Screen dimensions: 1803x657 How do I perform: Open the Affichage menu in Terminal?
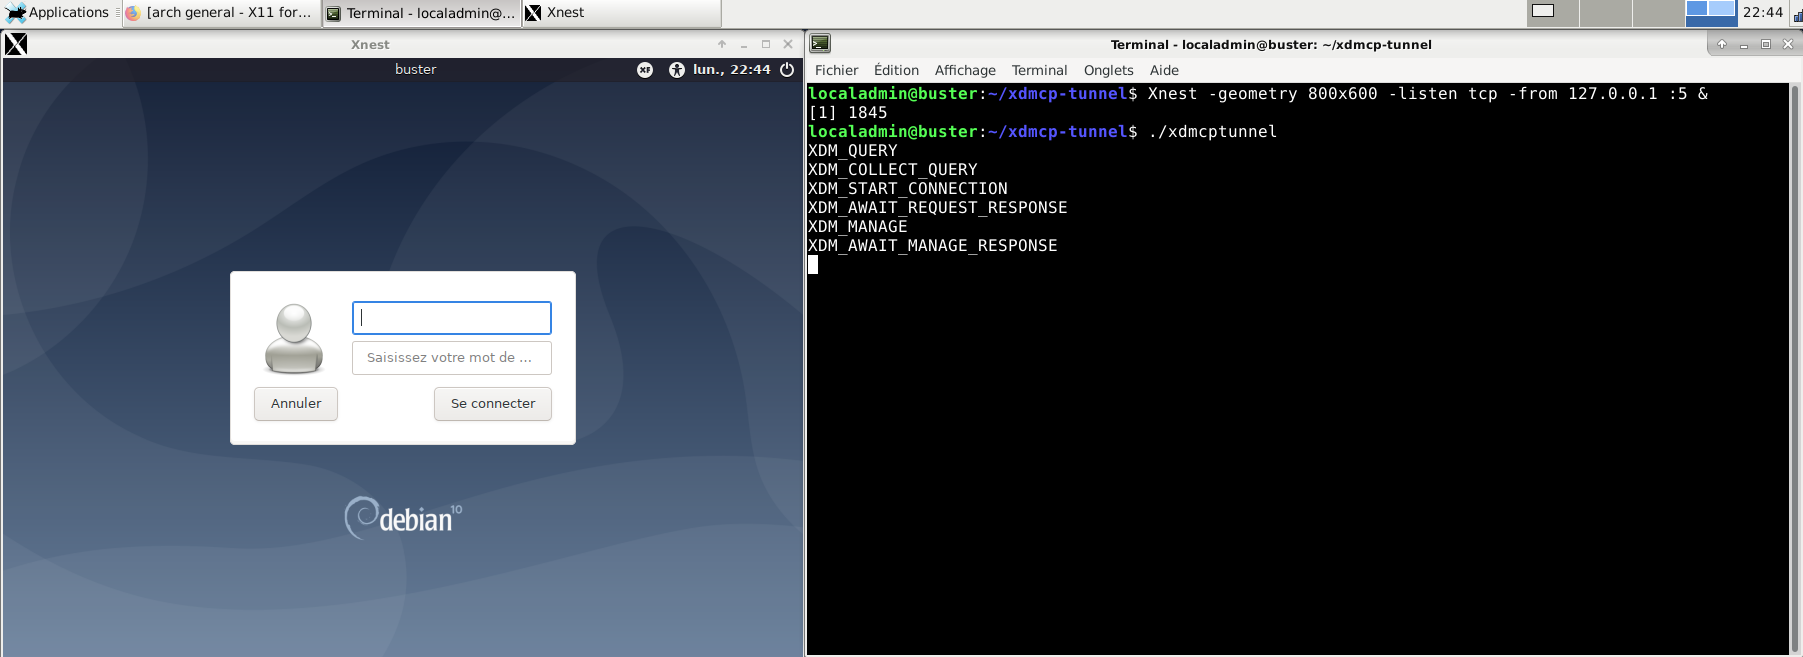965,70
